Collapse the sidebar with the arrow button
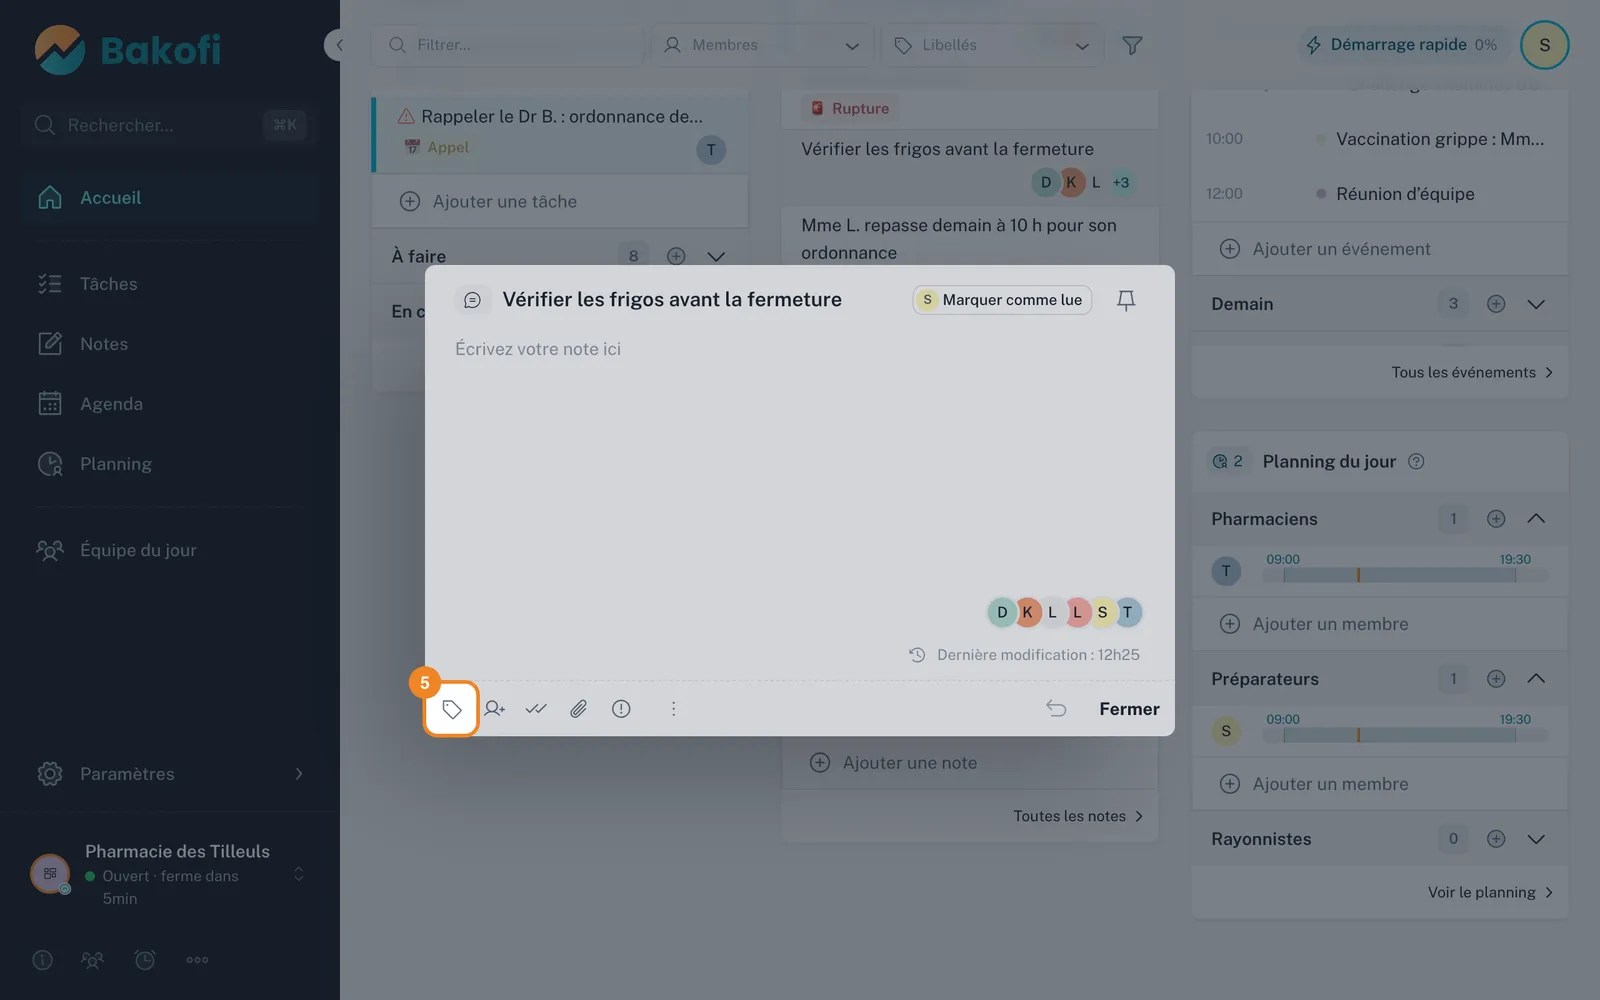Screen dimensions: 1600x1000 (x=338, y=45)
